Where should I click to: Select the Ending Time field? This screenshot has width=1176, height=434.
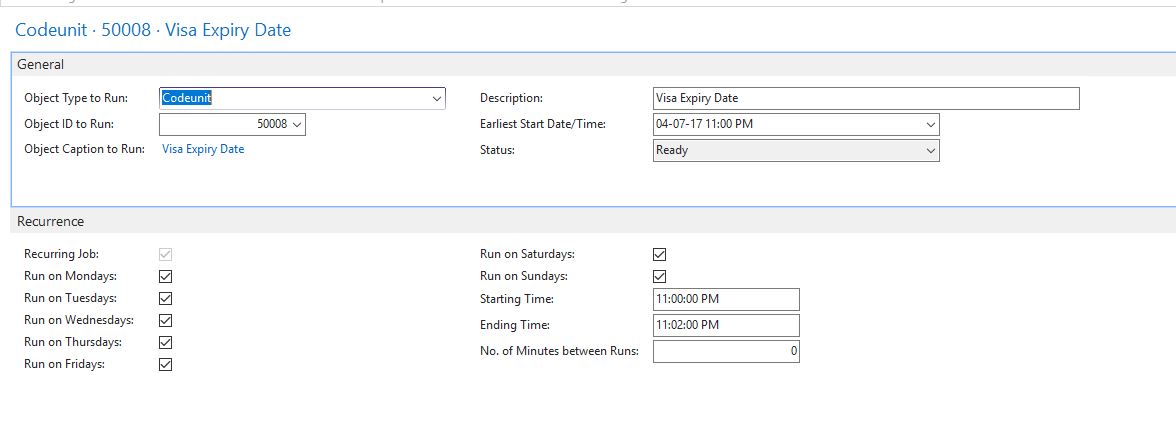click(726, 325)
